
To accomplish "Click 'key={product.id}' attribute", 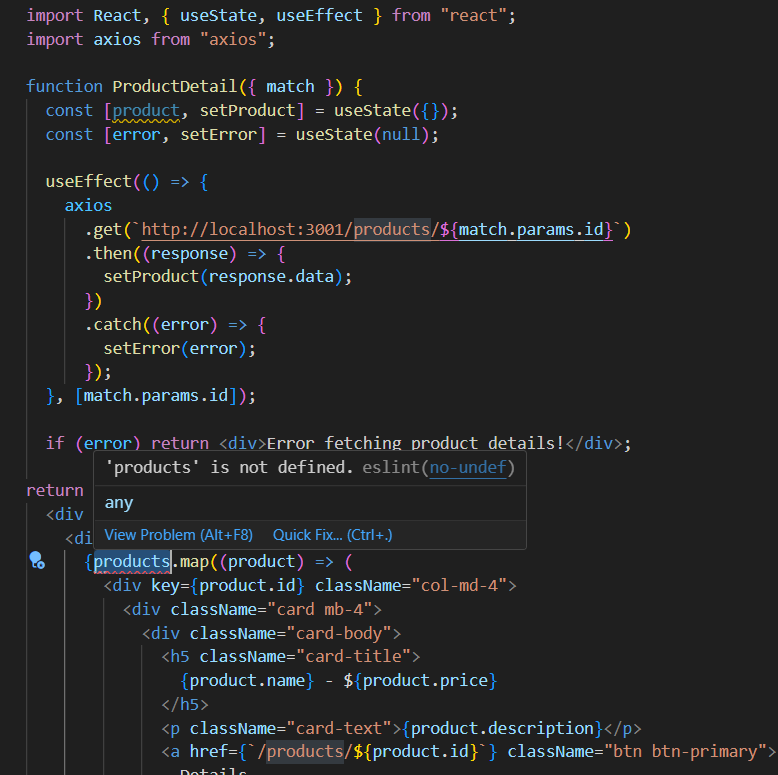I will [x=228, y=585].
